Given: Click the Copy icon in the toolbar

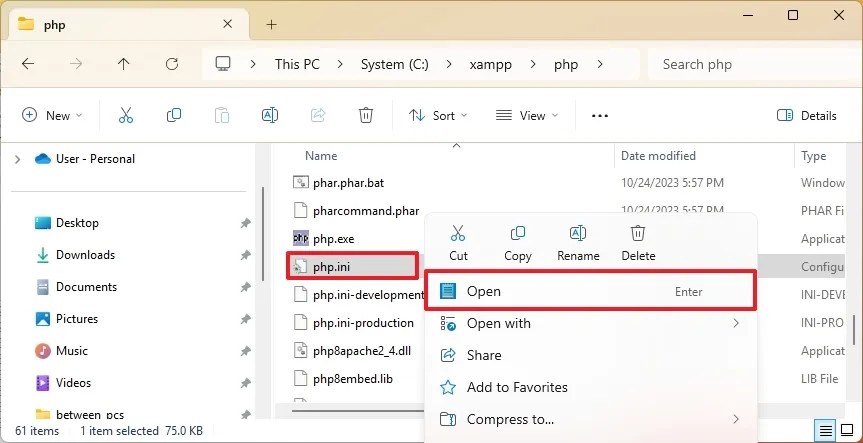Looking at the screenshot, I should coord(174,115).
